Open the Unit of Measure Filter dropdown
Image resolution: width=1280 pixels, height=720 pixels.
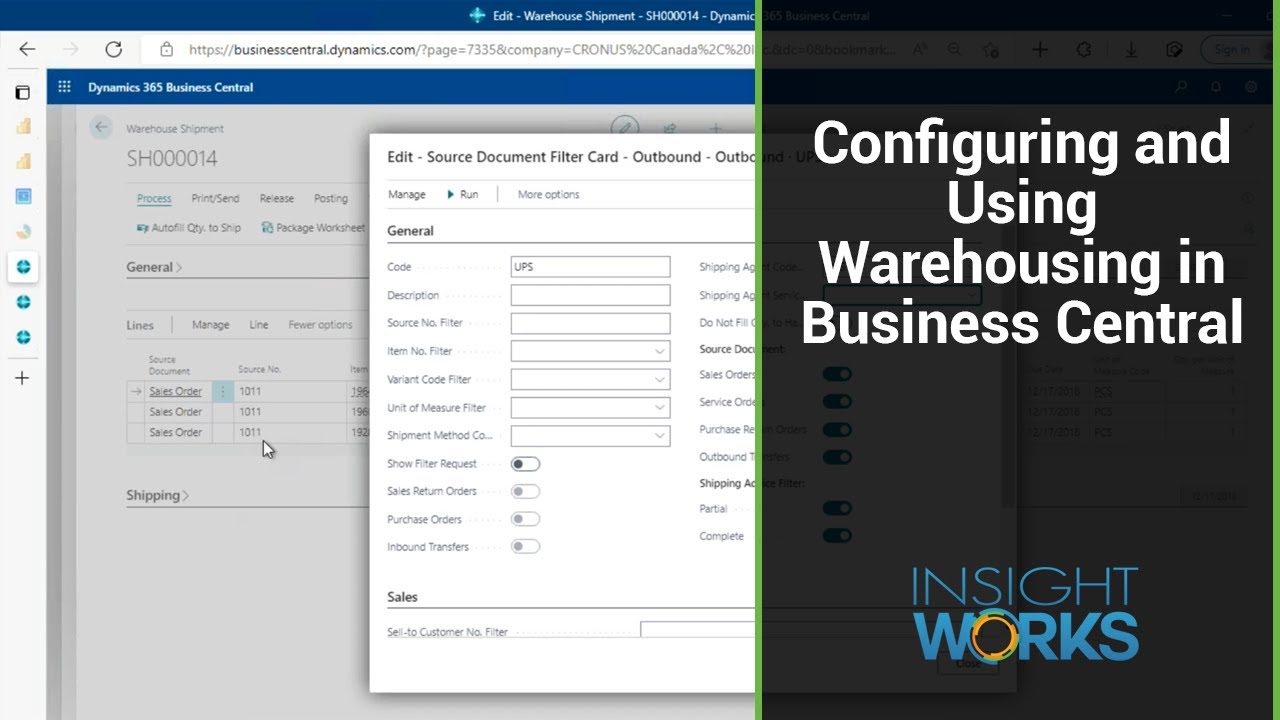coord(660,408)
